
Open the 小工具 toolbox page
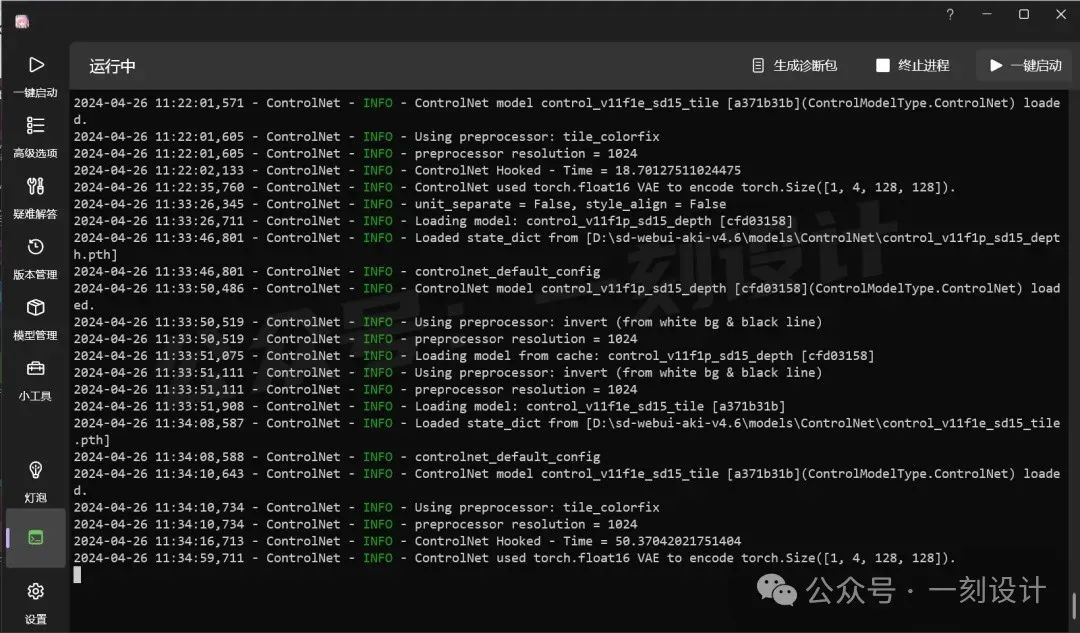[35, 380]
